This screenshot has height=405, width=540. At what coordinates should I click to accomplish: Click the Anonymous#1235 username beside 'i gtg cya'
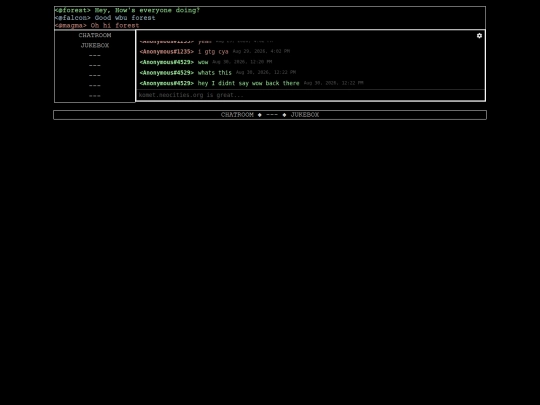167,52
